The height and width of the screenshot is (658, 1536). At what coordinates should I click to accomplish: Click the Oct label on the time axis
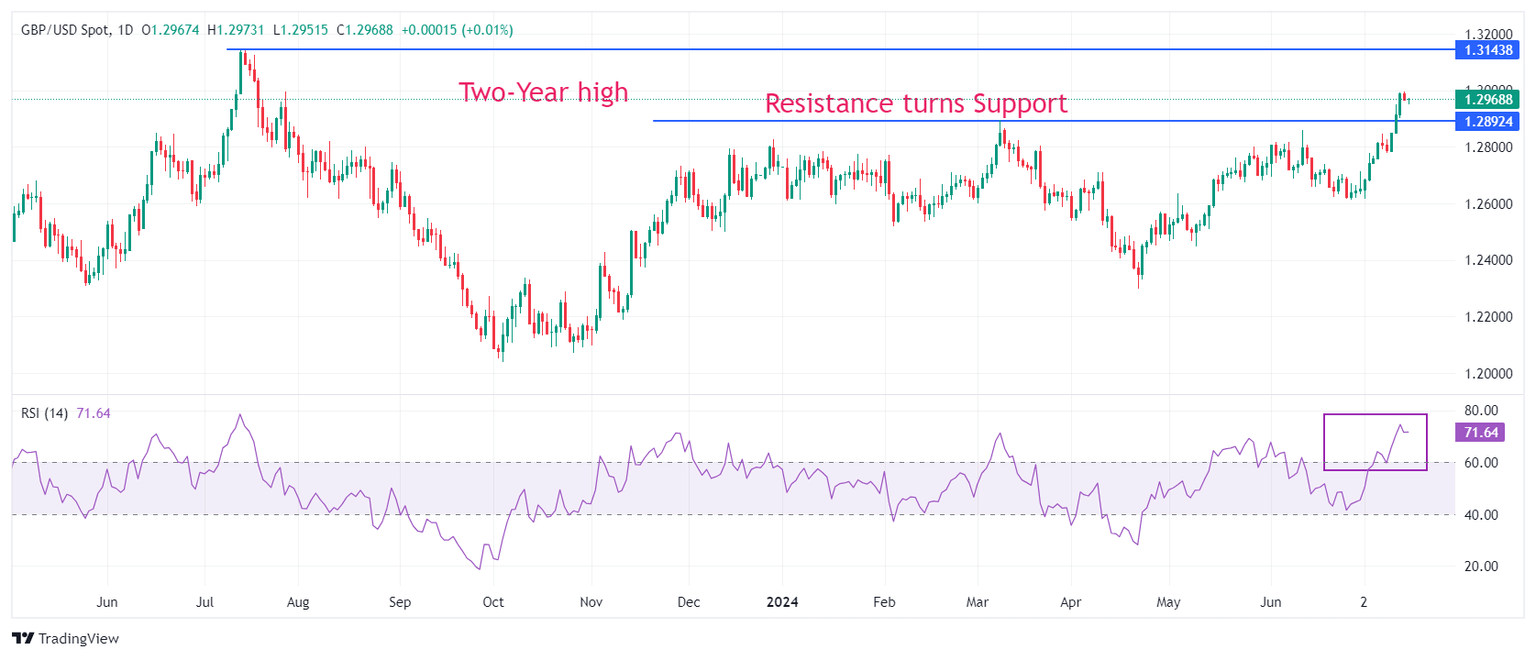tap(493, 603)
